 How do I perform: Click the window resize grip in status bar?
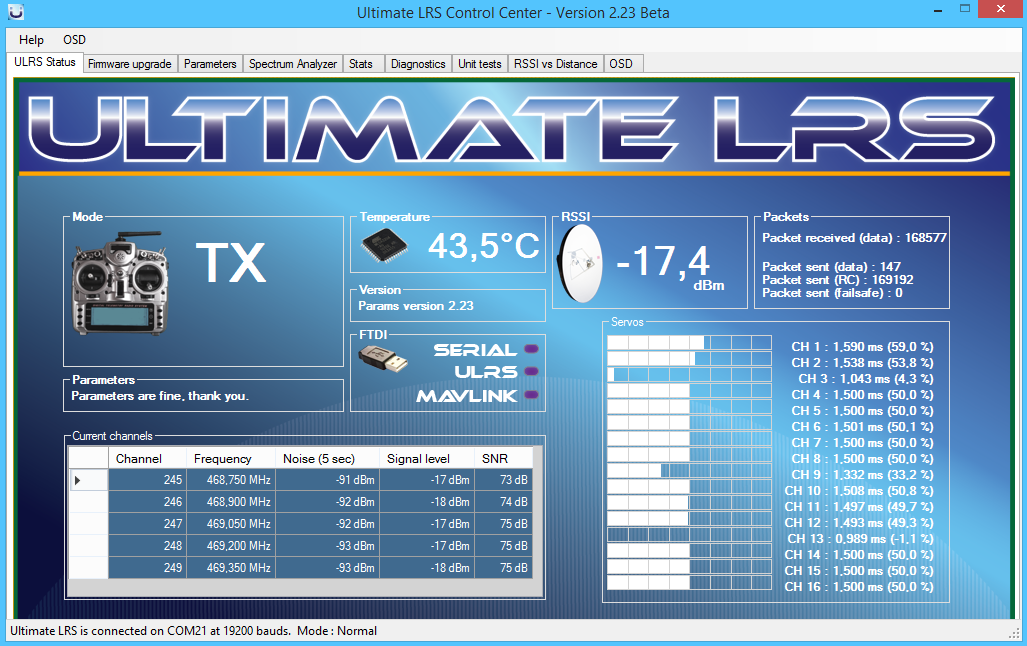click(1015, 633)
